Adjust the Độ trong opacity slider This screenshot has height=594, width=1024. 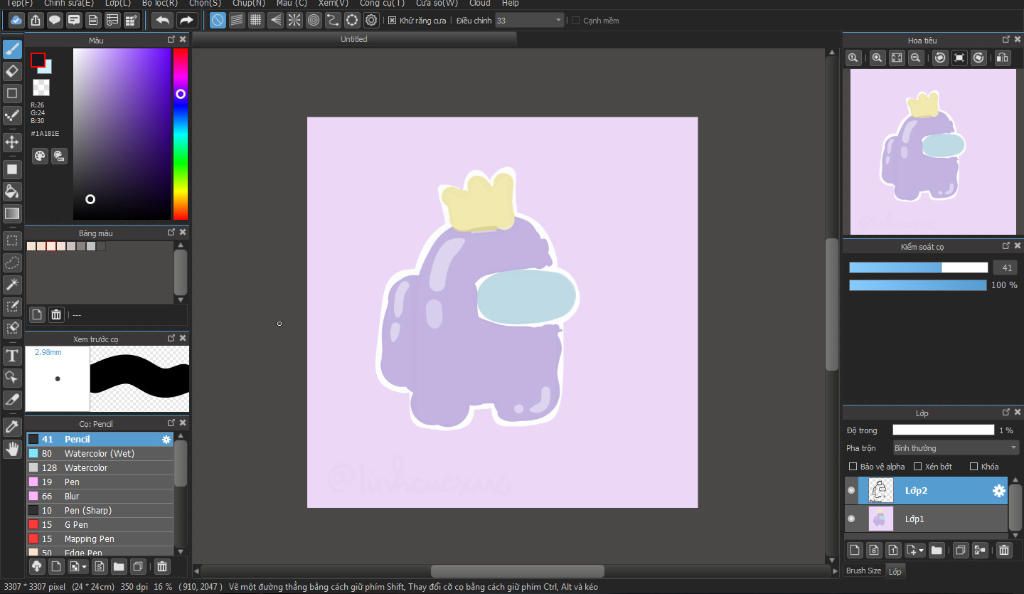coord(943,430)
